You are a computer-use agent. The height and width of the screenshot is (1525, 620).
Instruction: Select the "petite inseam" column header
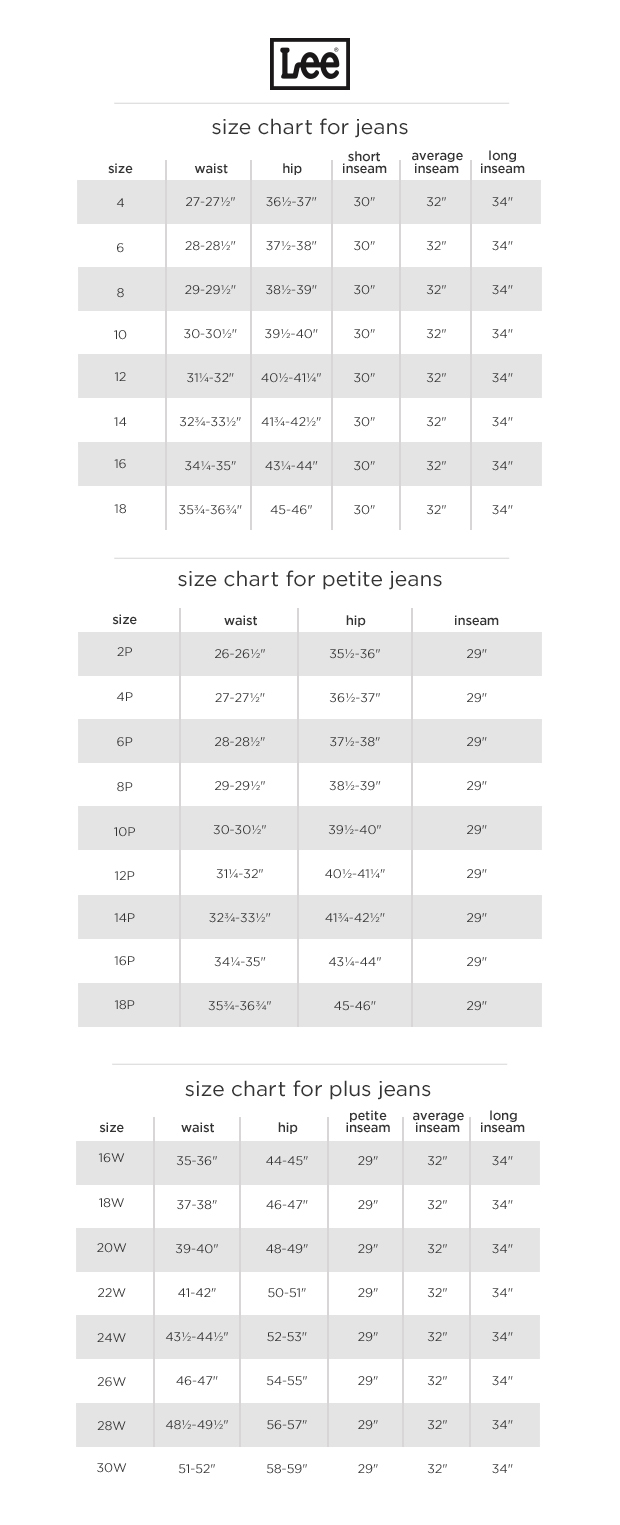pos(368,1122)
